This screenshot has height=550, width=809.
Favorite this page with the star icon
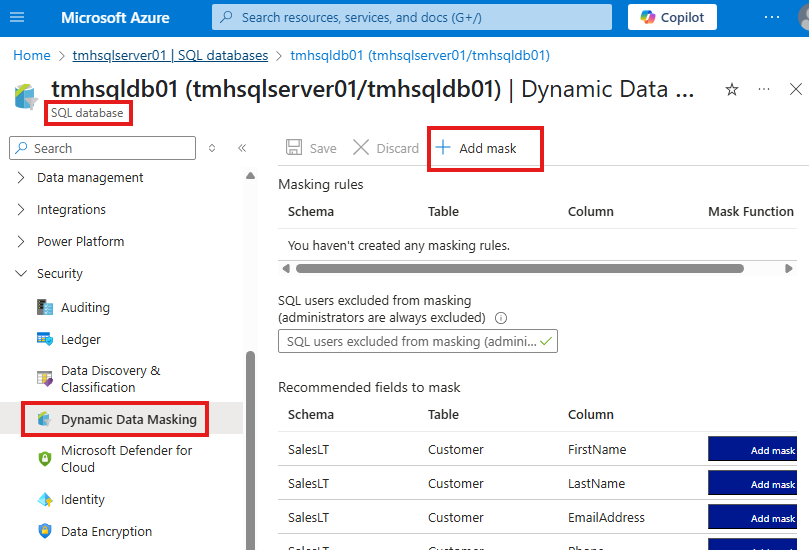[732, 90]
